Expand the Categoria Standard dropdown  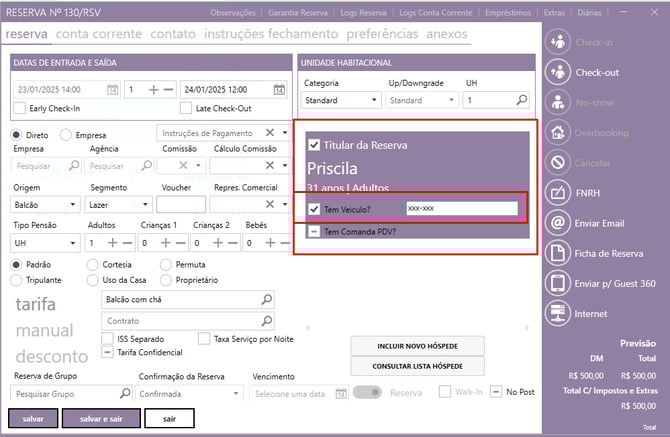(373, 100)
